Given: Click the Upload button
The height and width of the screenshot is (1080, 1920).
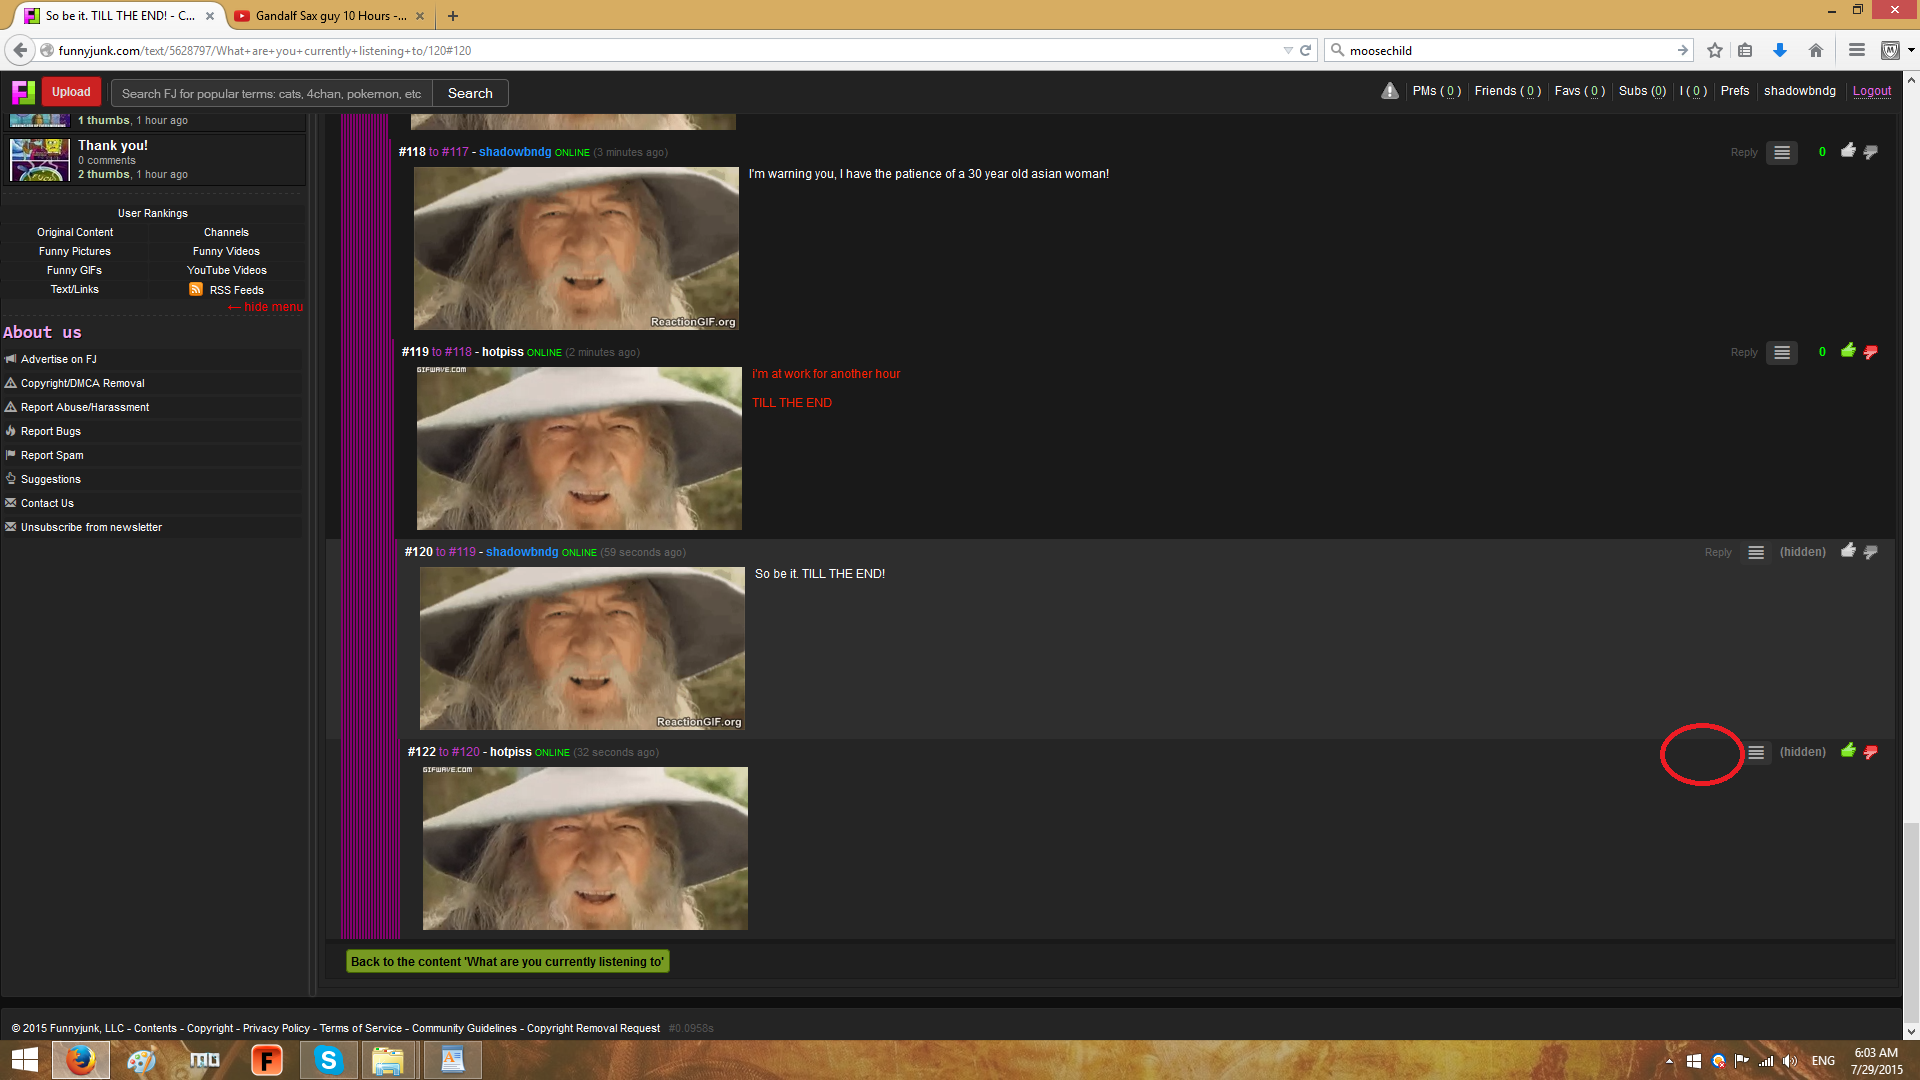Looking at the screenshot, I should tap(71, 92).
